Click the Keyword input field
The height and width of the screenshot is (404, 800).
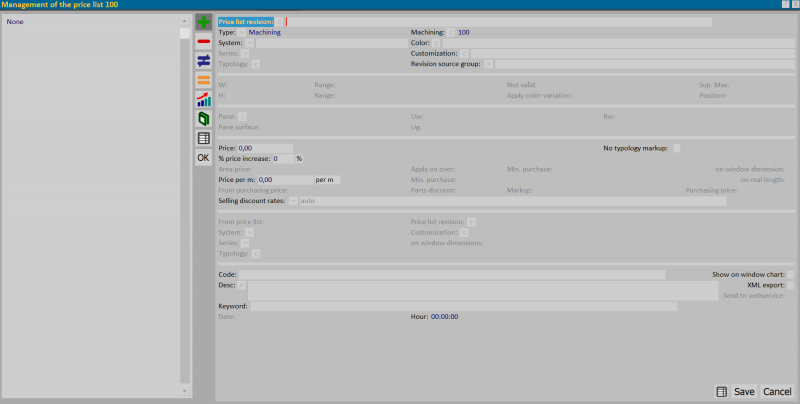point(464,307)
